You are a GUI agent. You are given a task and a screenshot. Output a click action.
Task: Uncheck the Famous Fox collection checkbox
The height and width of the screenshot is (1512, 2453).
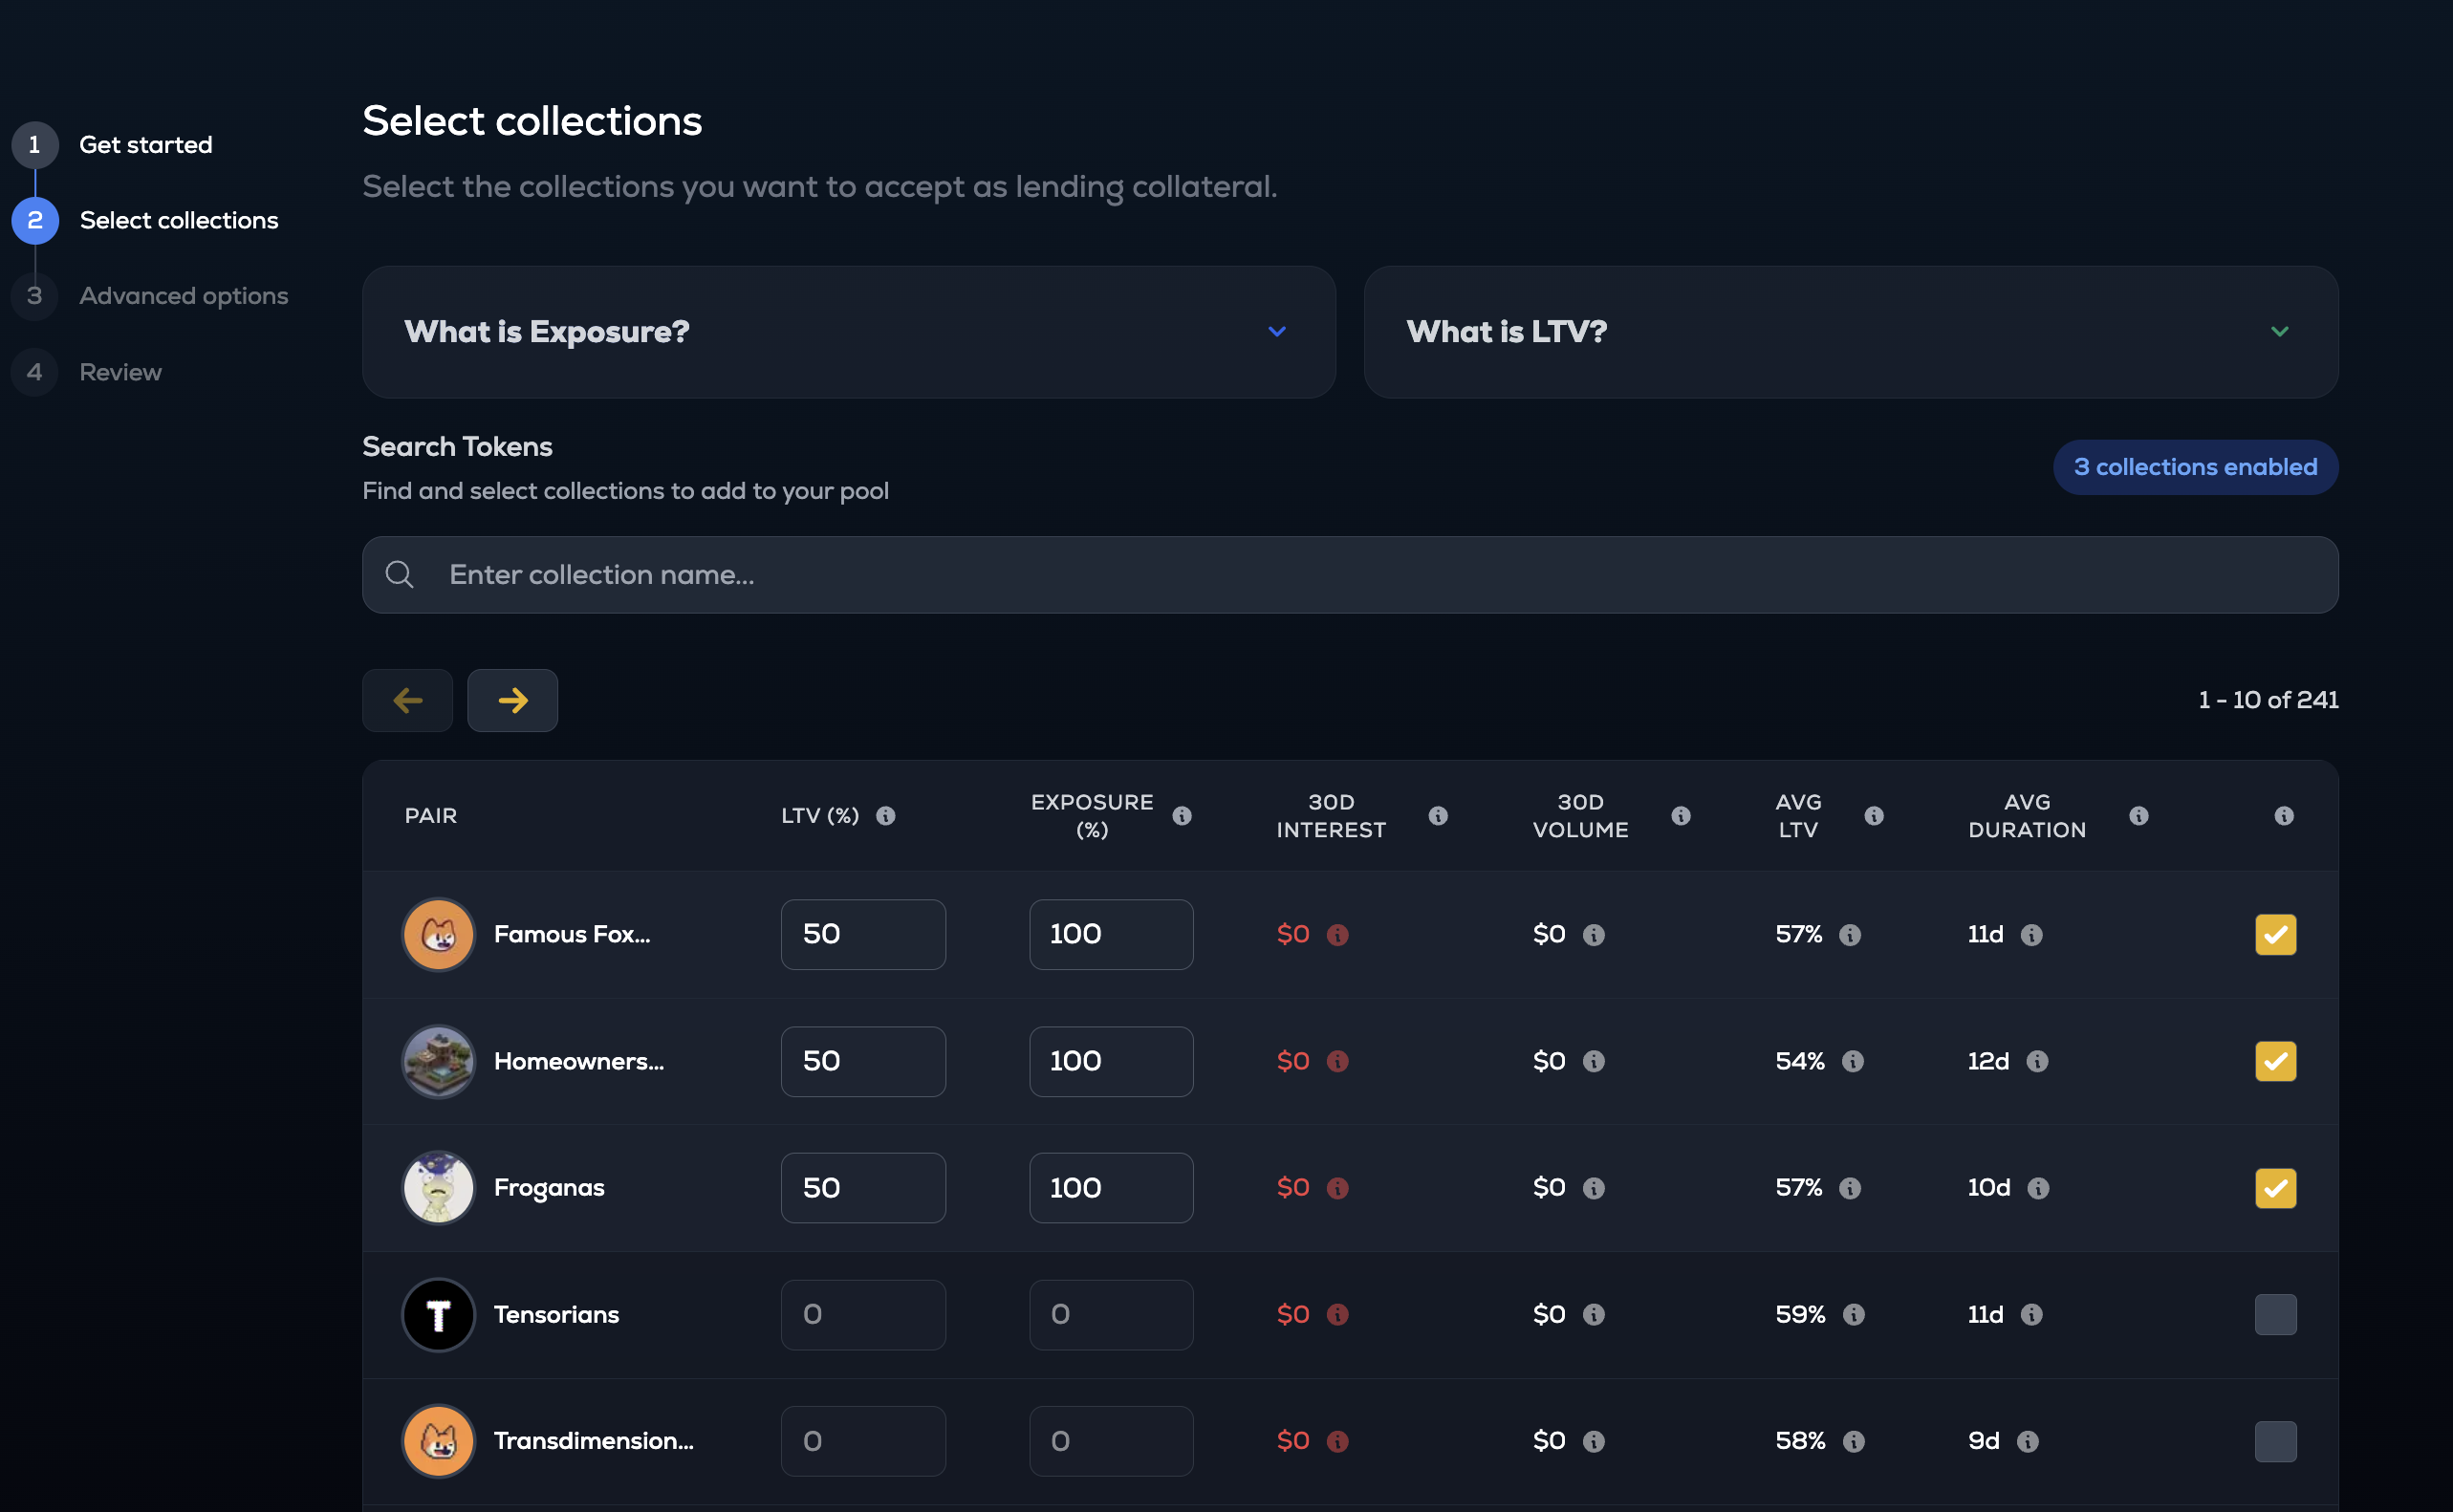click(x=2275, y=934)
